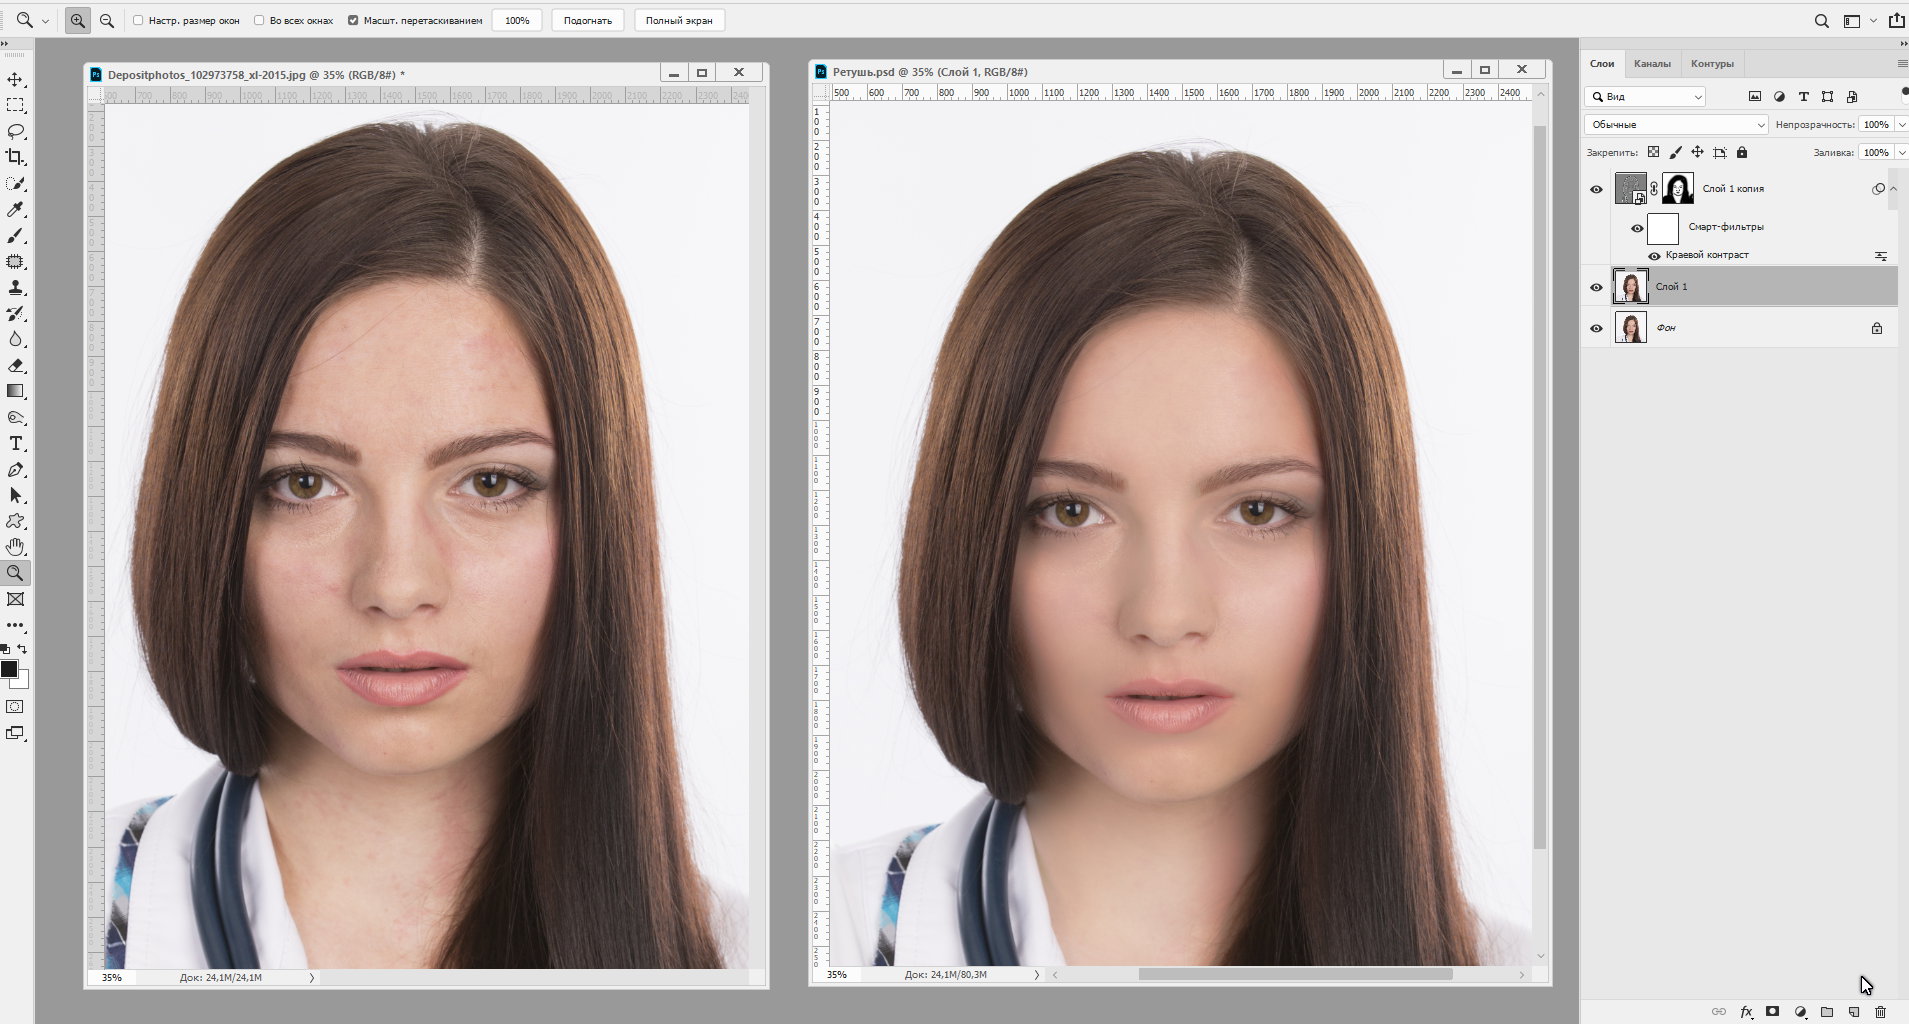
Task: Select the Move tool
Action: [15, 80]
